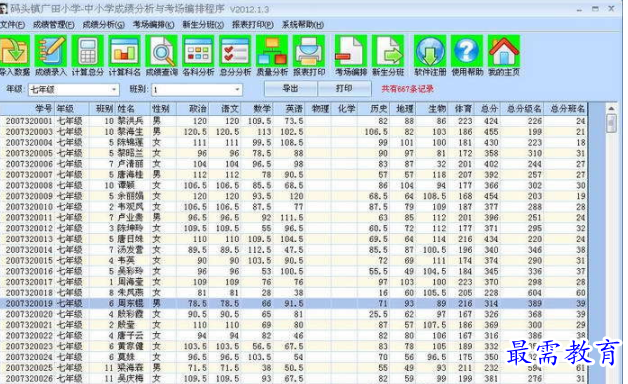This screenshot has height=384, width=628.
Task: Select row with student ID 2007320012
Action: coord(294,228)
